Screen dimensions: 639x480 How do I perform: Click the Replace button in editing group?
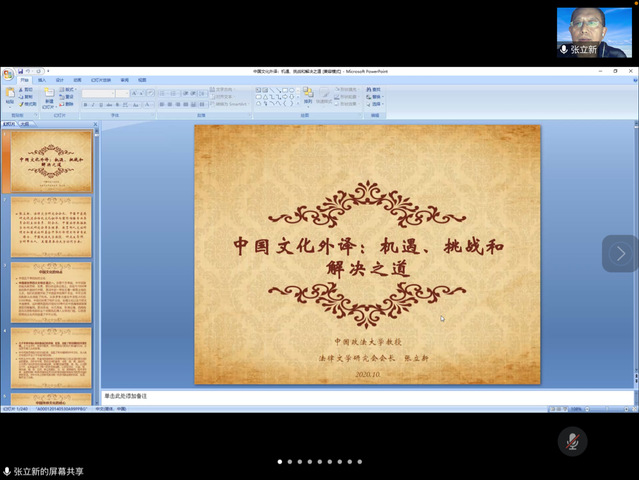tap(375, 96)
